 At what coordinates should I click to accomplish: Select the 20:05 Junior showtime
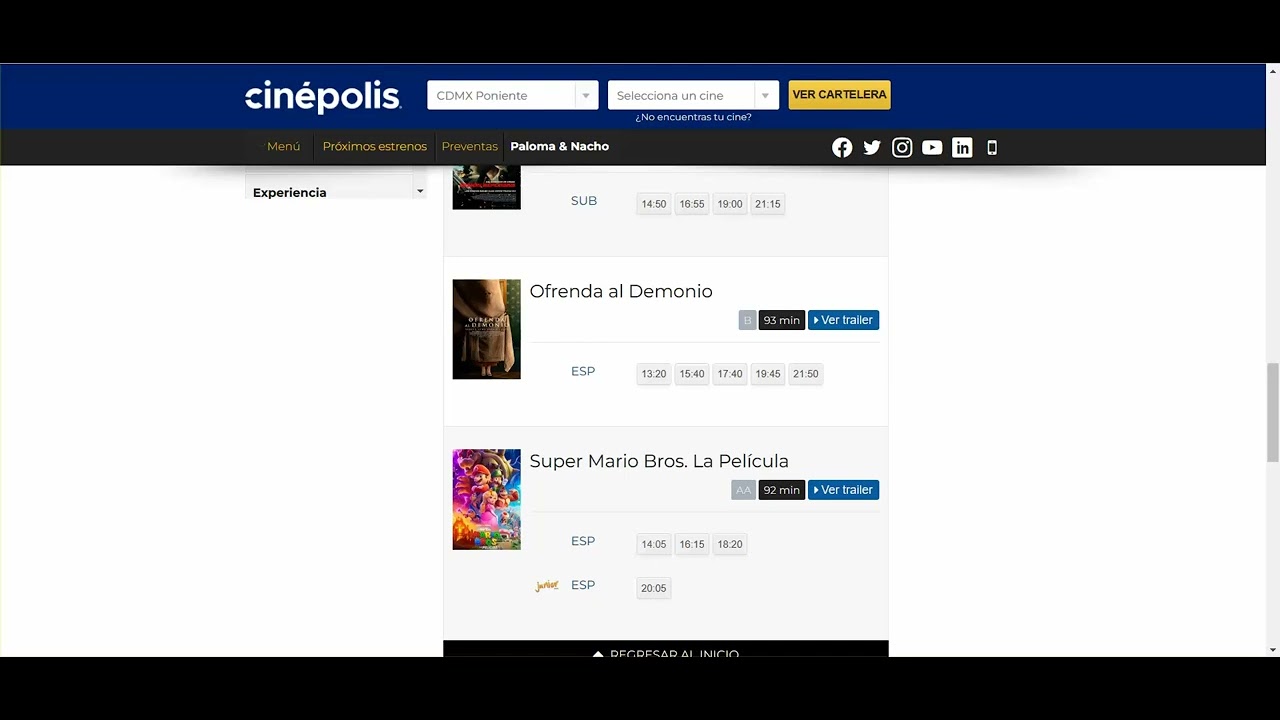tap(654, 588)
